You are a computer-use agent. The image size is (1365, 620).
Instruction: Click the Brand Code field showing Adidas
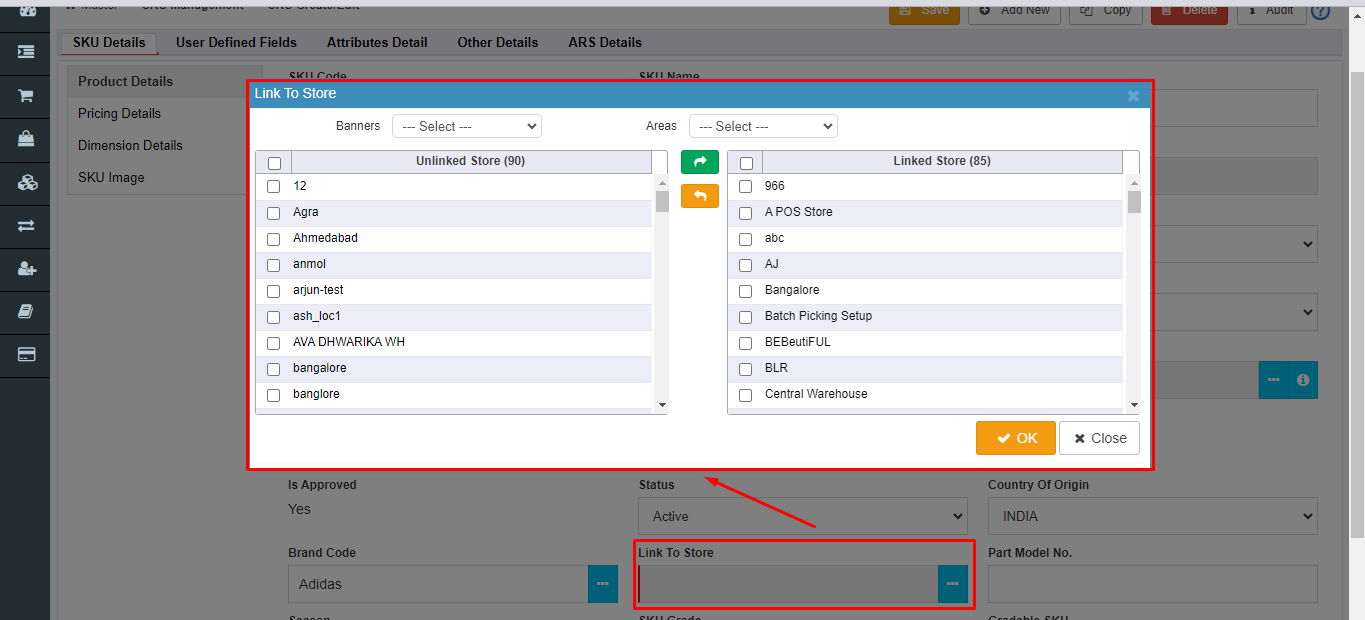point(438,584)
